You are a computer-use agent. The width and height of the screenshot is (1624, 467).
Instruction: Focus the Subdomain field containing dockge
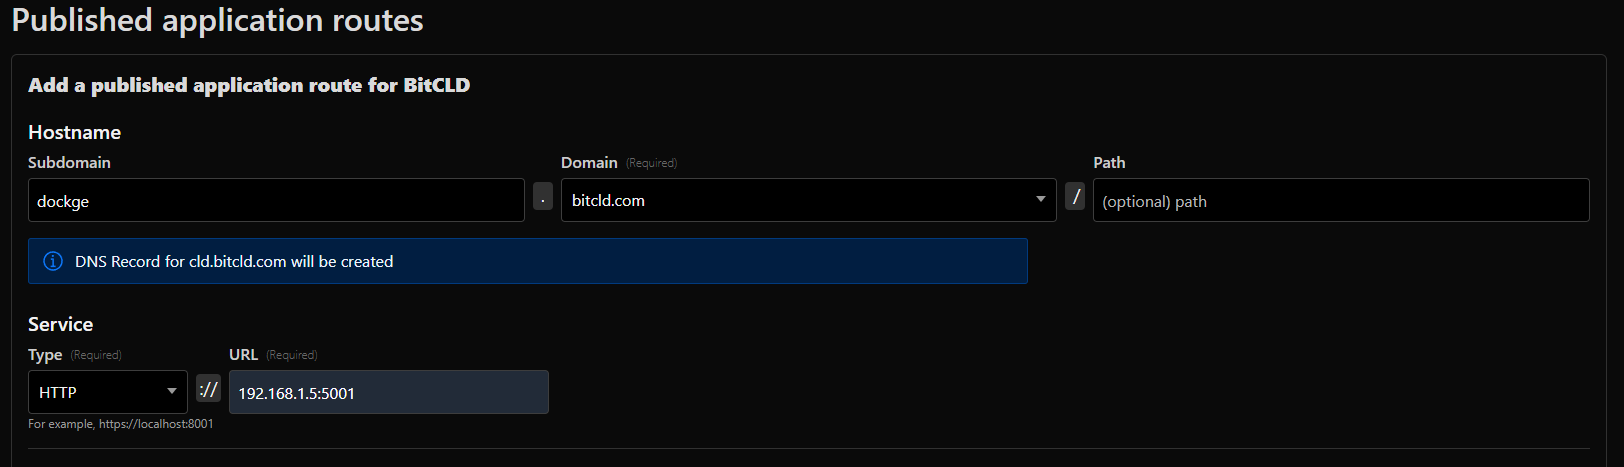pyautogui.click(x=276, y=200)
